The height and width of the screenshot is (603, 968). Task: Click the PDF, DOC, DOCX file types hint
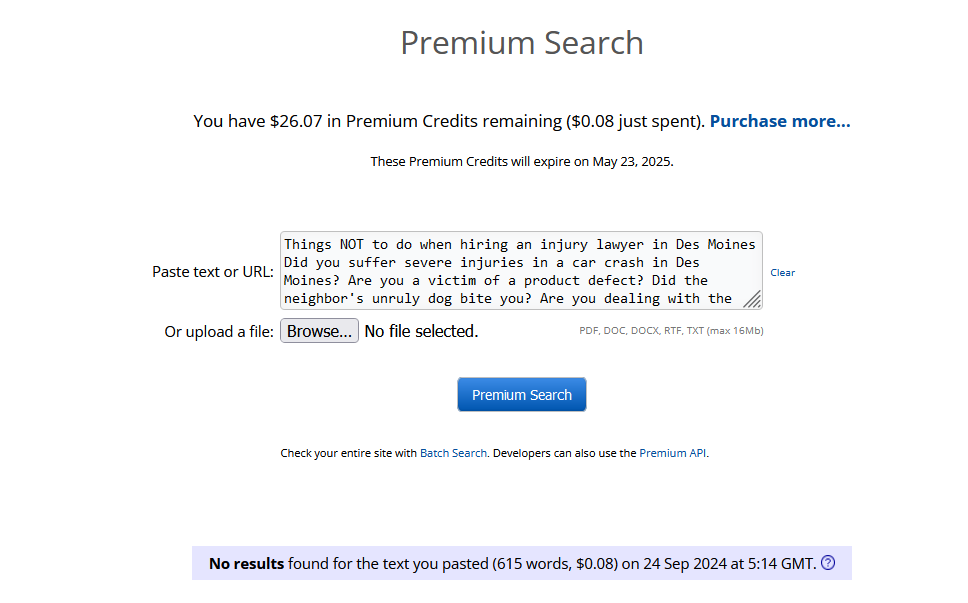671,331
